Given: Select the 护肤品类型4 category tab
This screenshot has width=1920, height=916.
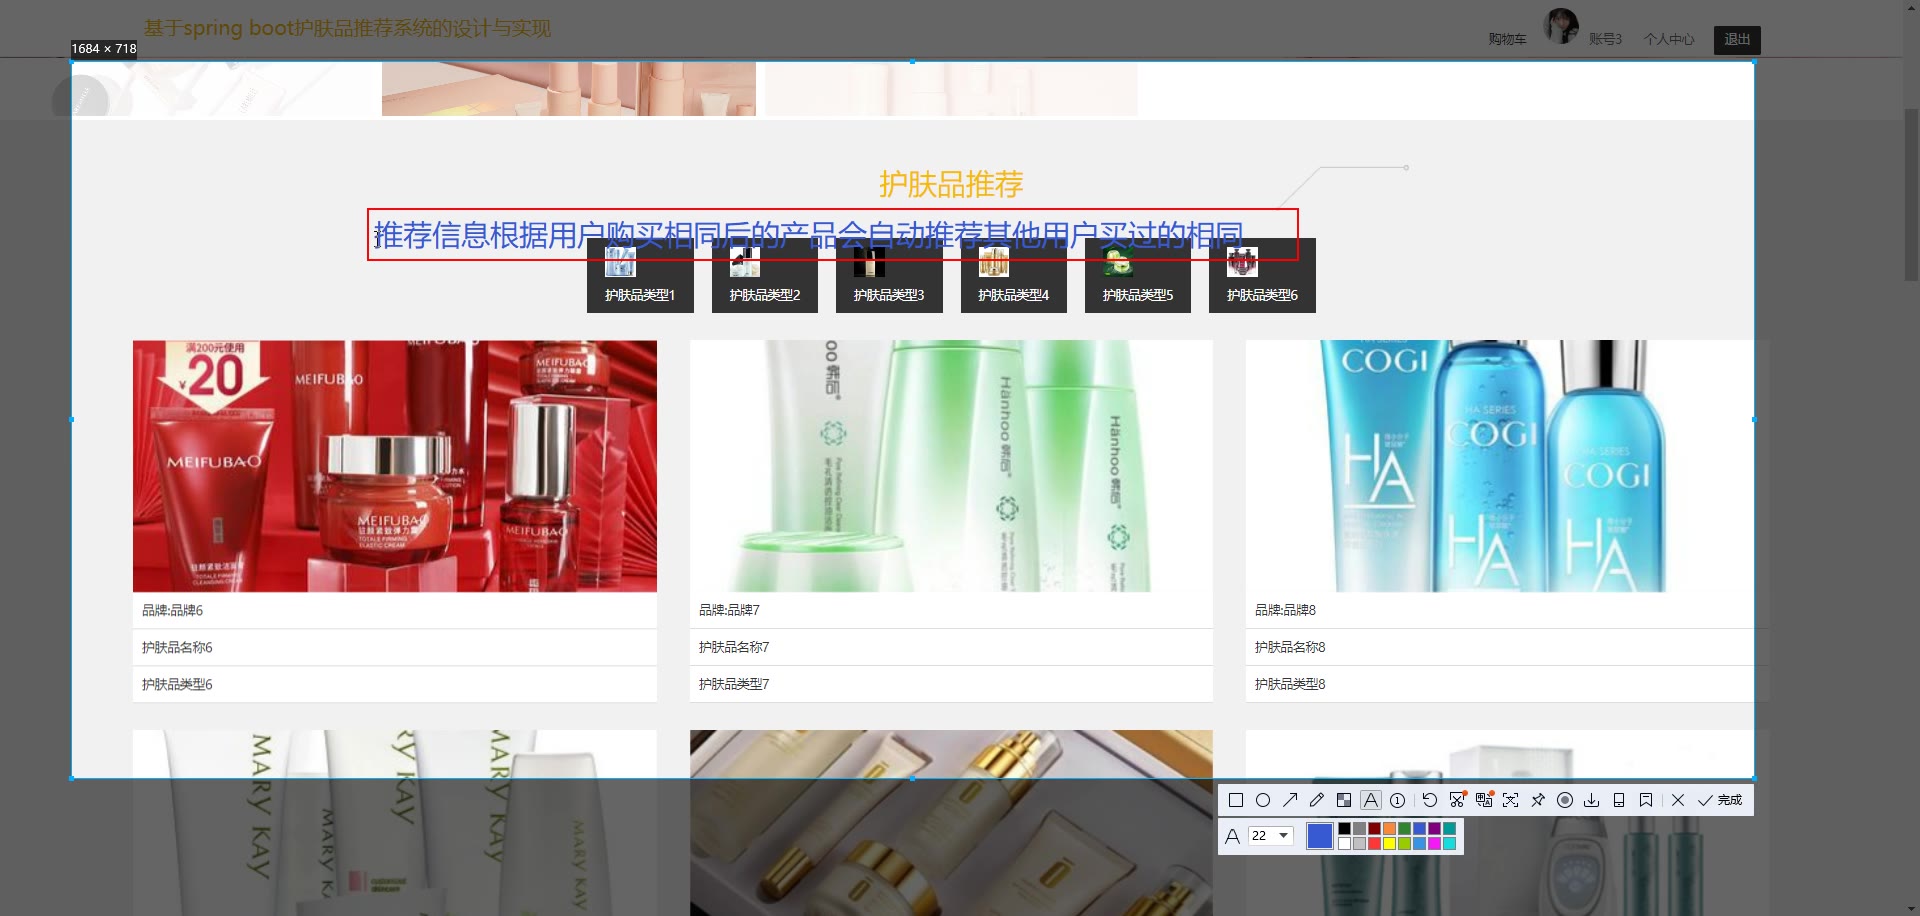Looking at the screenshot, I should 1014,276.
